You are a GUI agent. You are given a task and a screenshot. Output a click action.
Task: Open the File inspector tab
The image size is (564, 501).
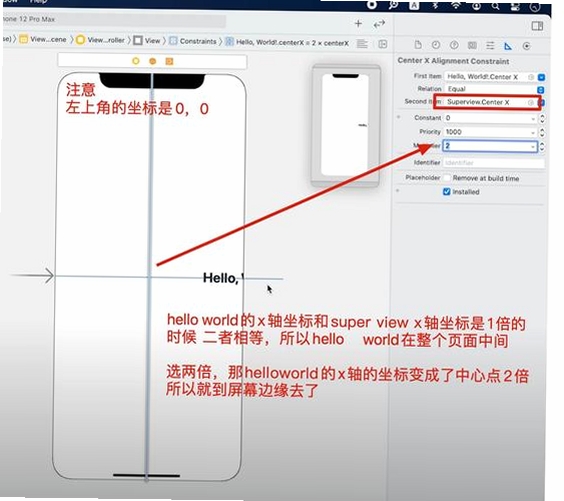tap(418, 45)
